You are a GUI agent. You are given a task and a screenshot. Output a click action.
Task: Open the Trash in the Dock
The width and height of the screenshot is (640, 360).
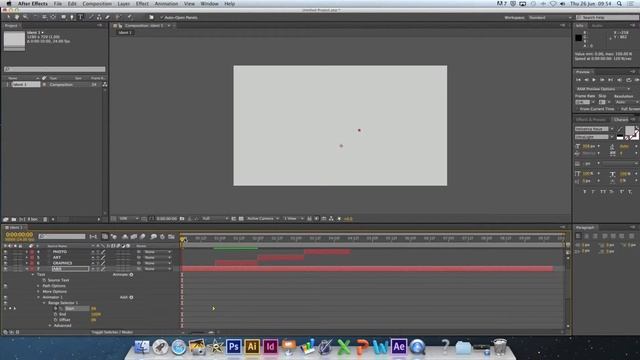(x=500, y=347)
